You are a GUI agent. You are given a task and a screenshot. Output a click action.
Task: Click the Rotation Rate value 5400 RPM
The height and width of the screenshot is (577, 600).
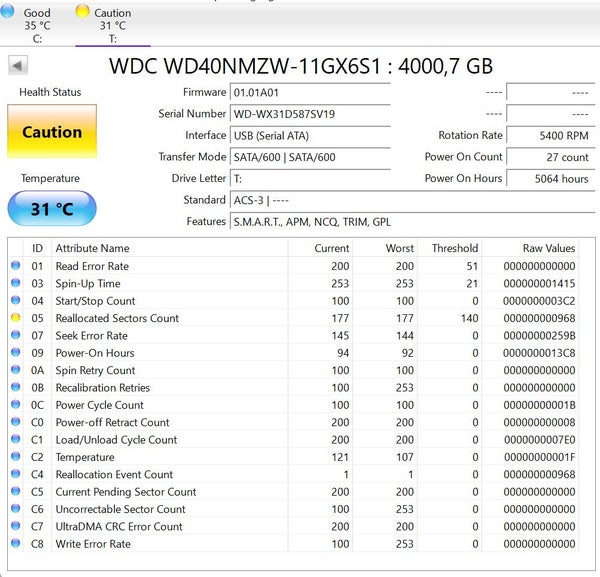(x=551, y=135)
